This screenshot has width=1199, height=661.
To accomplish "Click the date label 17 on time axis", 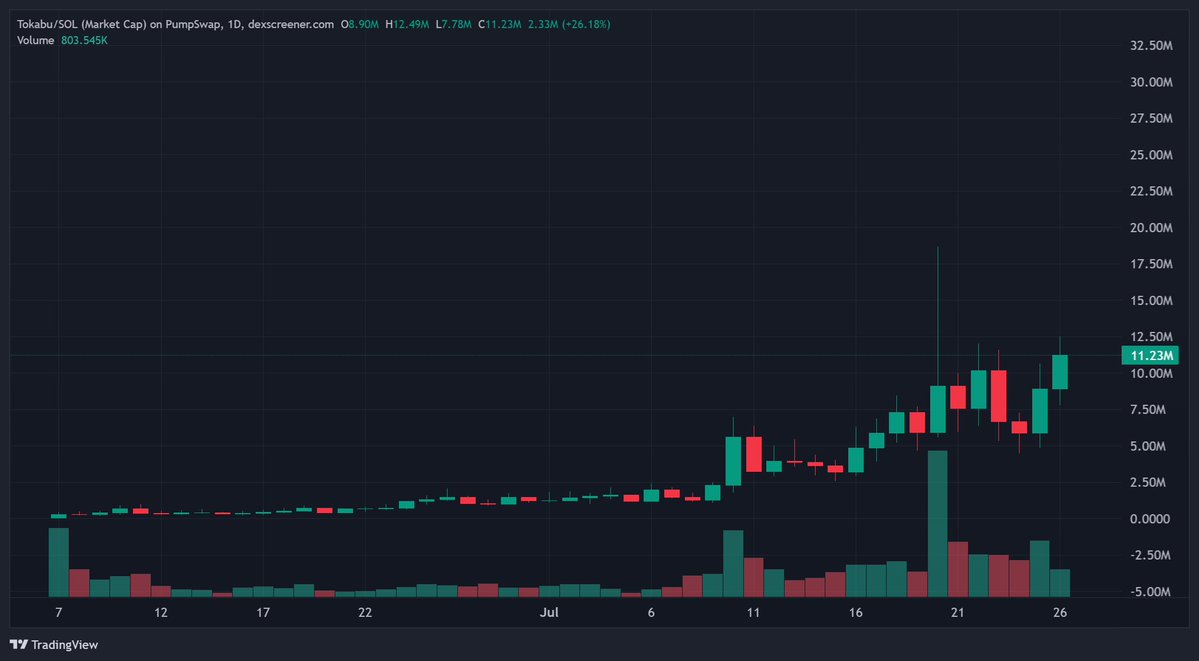I will [263, 613].
